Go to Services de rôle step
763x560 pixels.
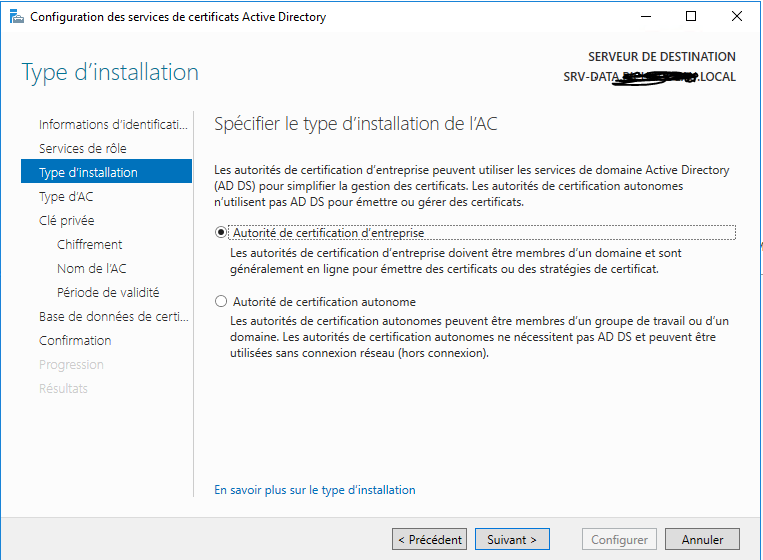coord(83,148)
